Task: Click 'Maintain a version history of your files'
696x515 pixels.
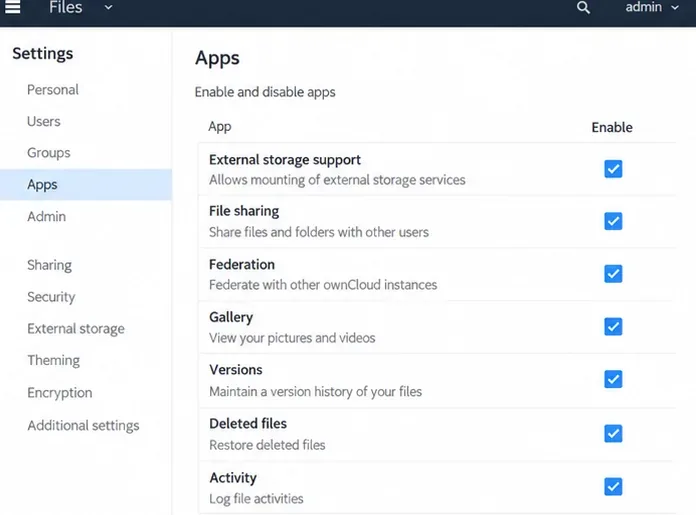Action: pyautogui.click(x=316, y=391)
